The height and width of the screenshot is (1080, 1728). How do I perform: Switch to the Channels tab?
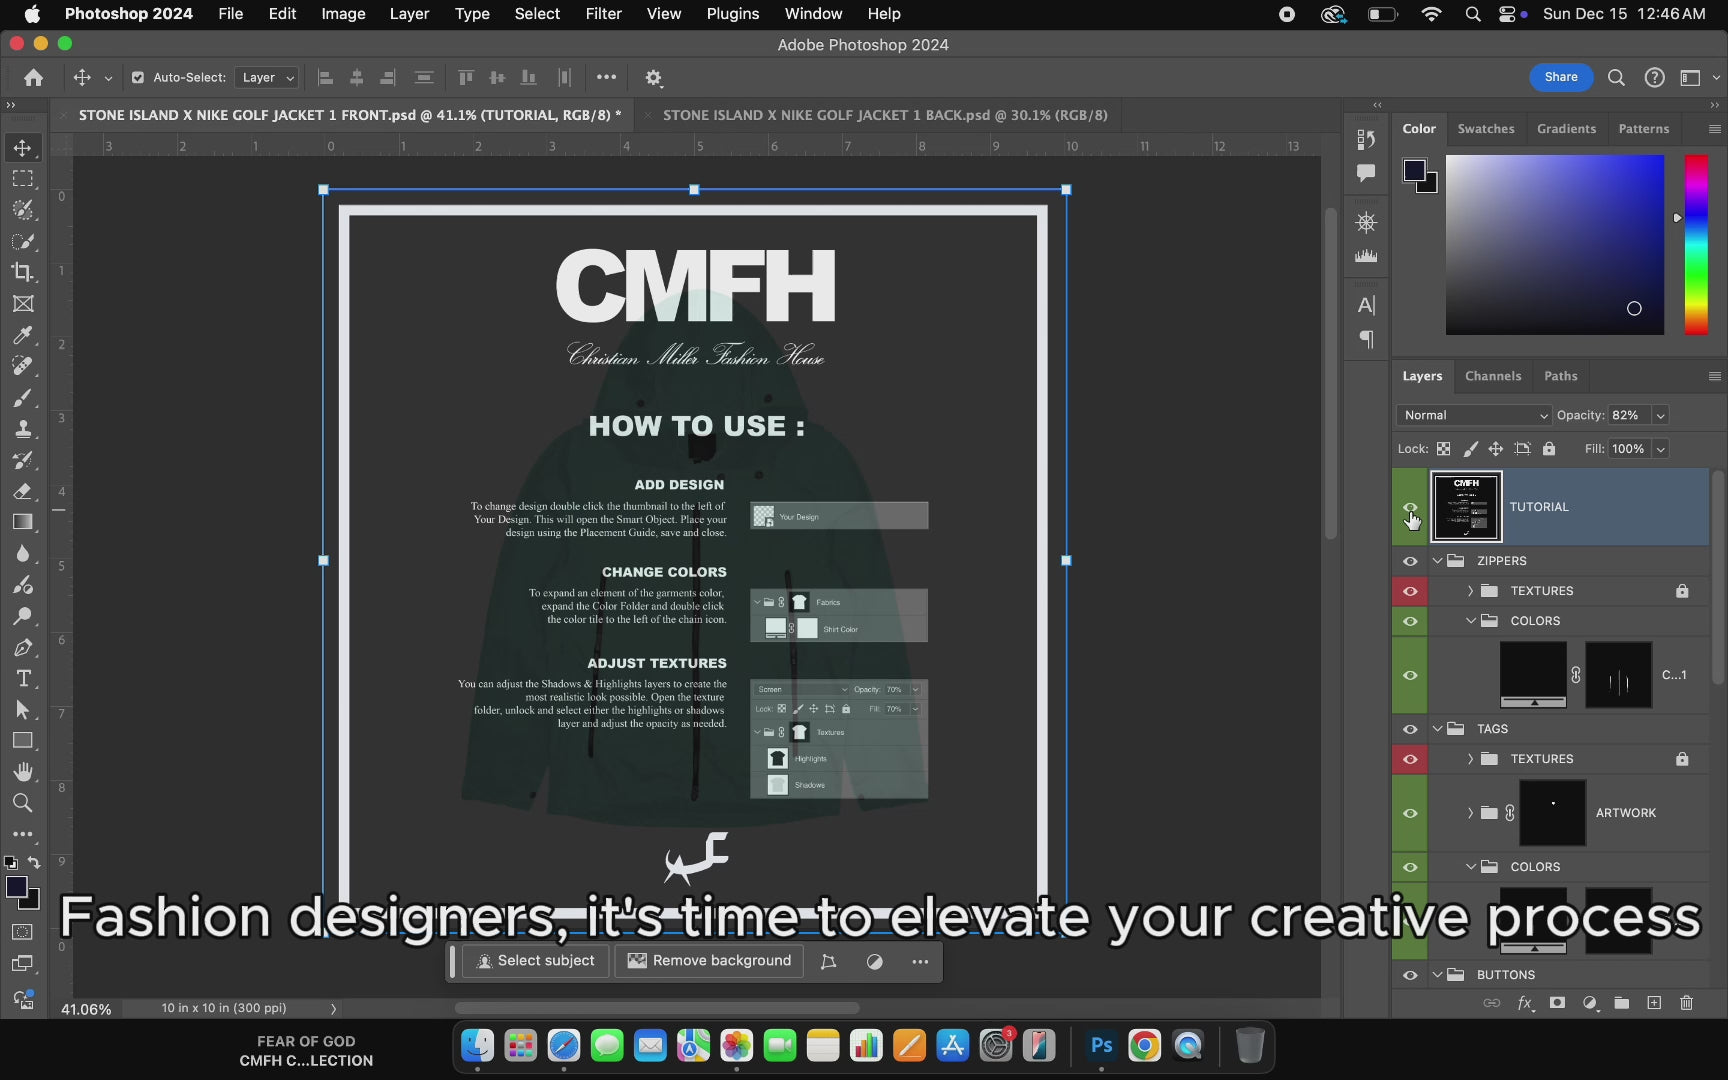click(1492, 376)
